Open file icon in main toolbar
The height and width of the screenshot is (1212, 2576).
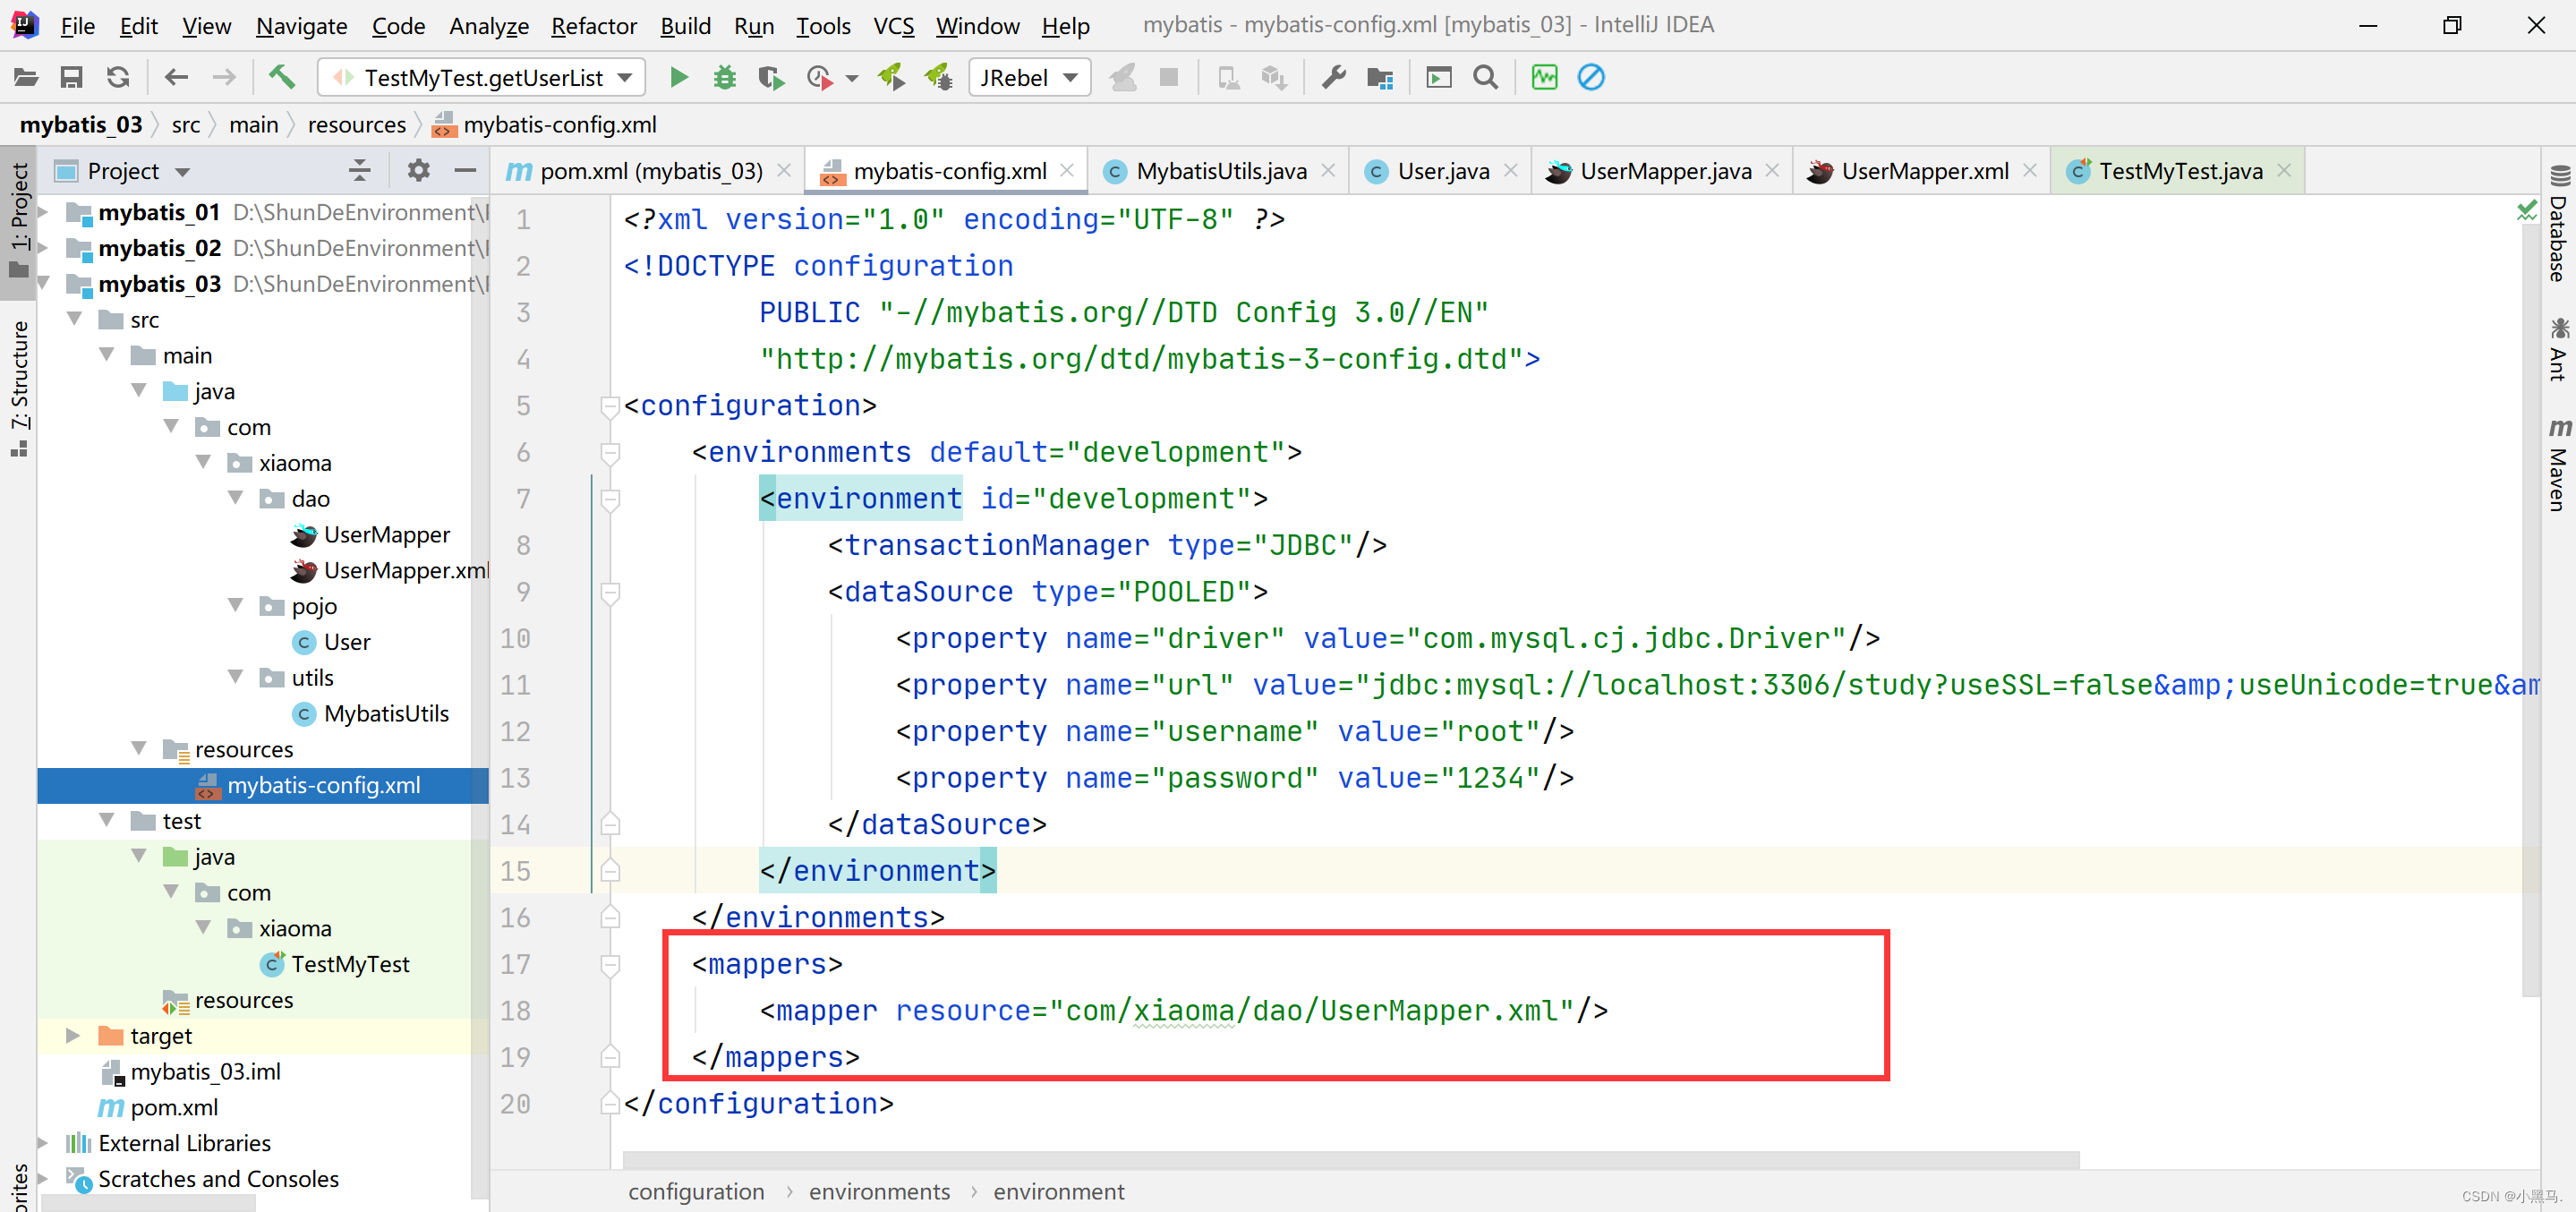click(x=26, y=77)
